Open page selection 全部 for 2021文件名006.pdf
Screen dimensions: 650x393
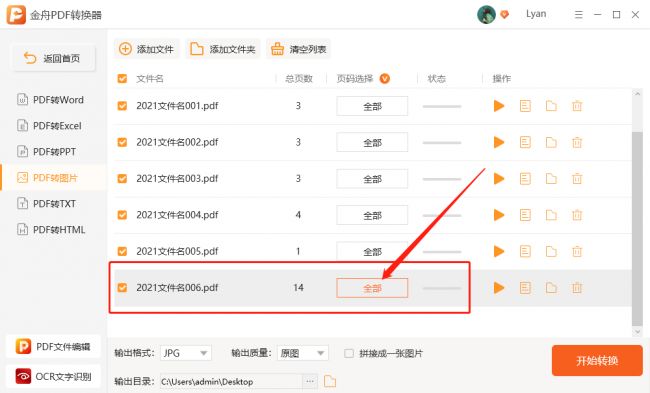[x=372, y=288]
